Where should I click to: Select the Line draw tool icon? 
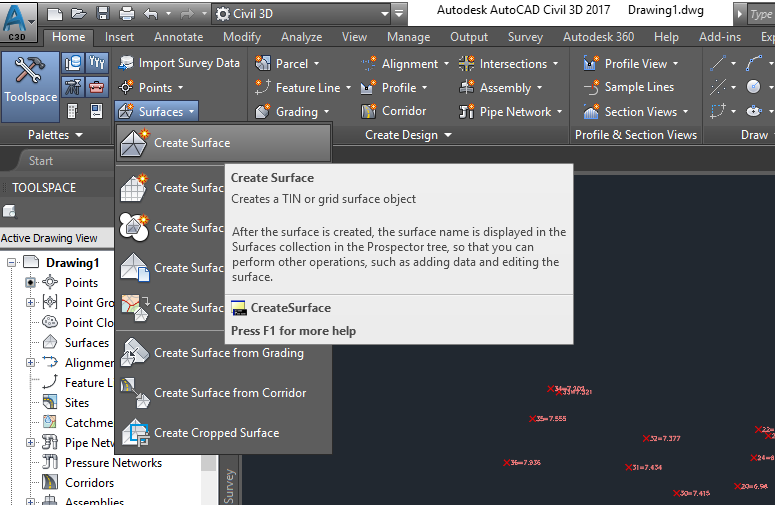point(718,63)
